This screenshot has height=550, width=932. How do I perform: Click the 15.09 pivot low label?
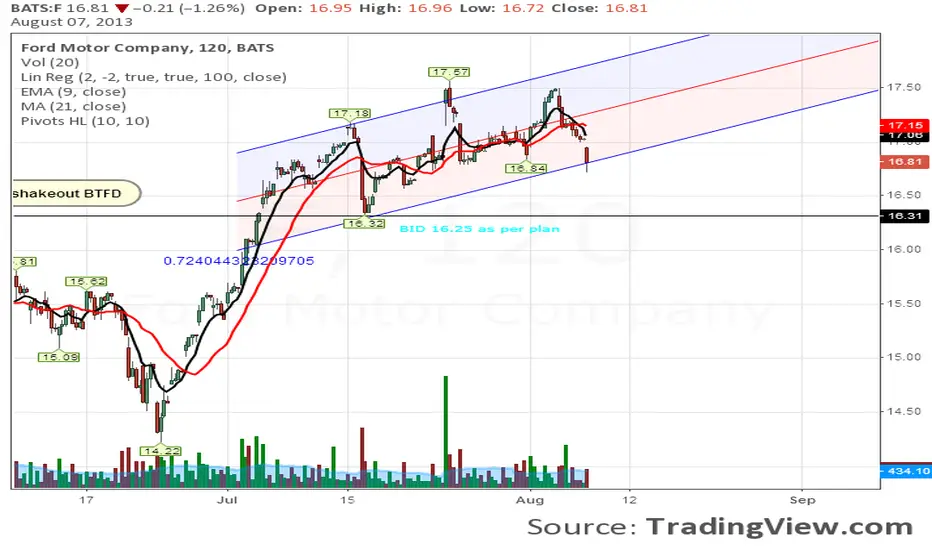tap(59, 357)
